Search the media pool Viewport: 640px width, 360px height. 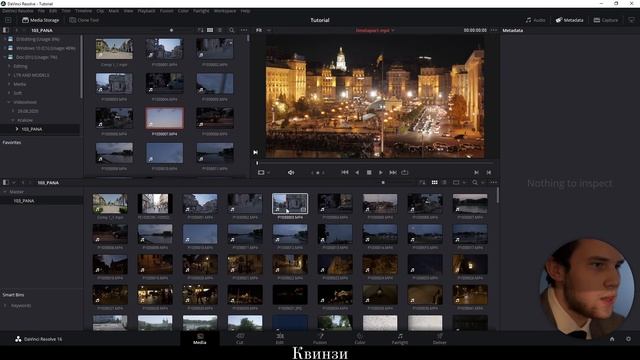475,182
